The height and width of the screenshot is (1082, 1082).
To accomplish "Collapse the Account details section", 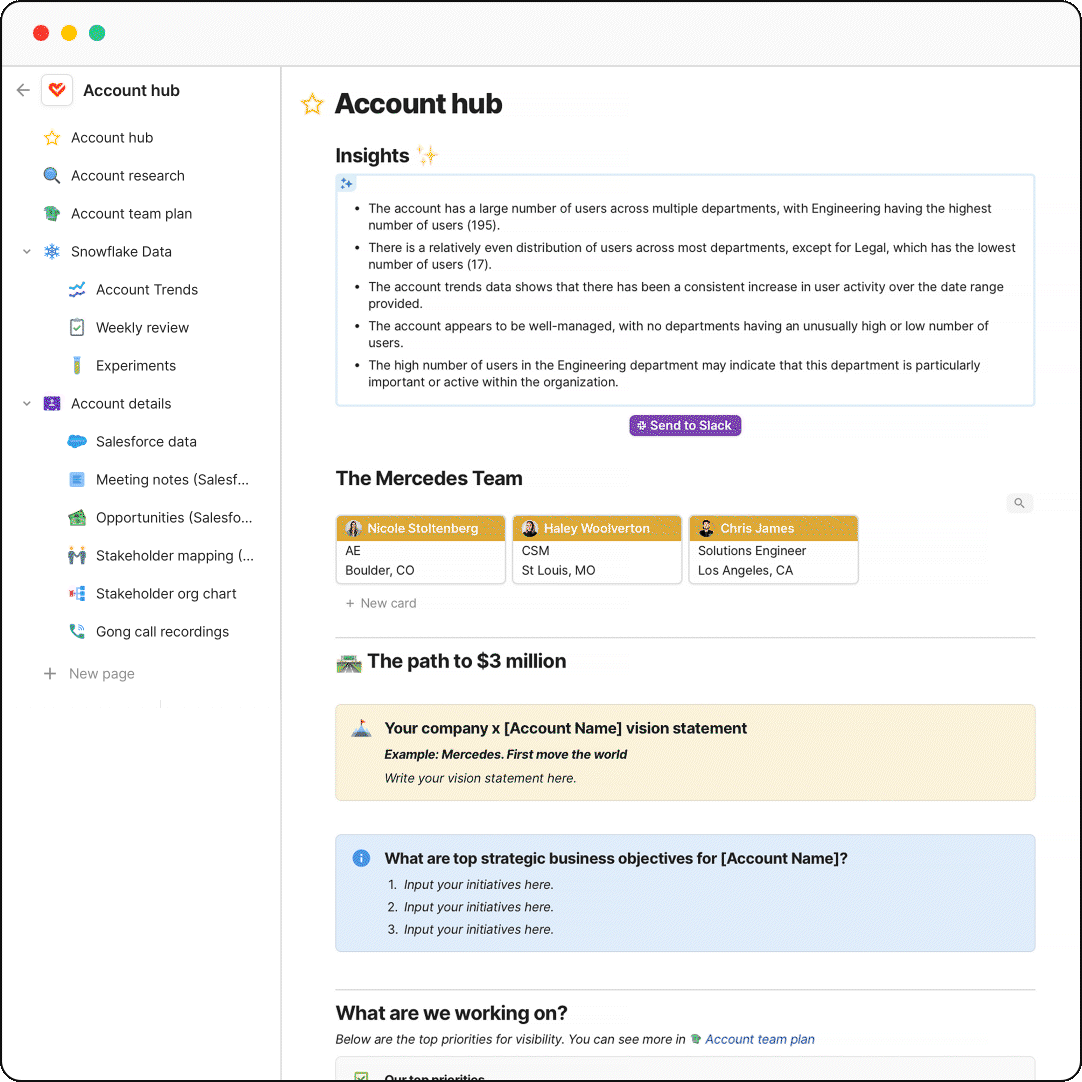I will [x=27, y=404].
